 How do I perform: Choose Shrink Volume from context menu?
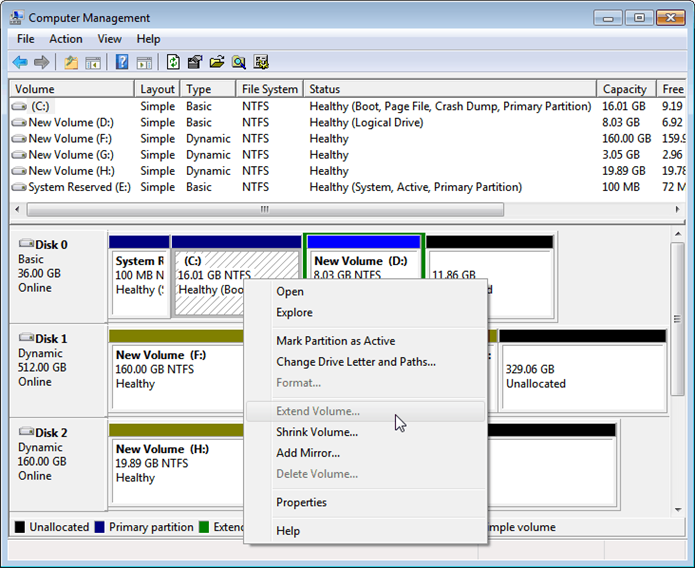317,432
